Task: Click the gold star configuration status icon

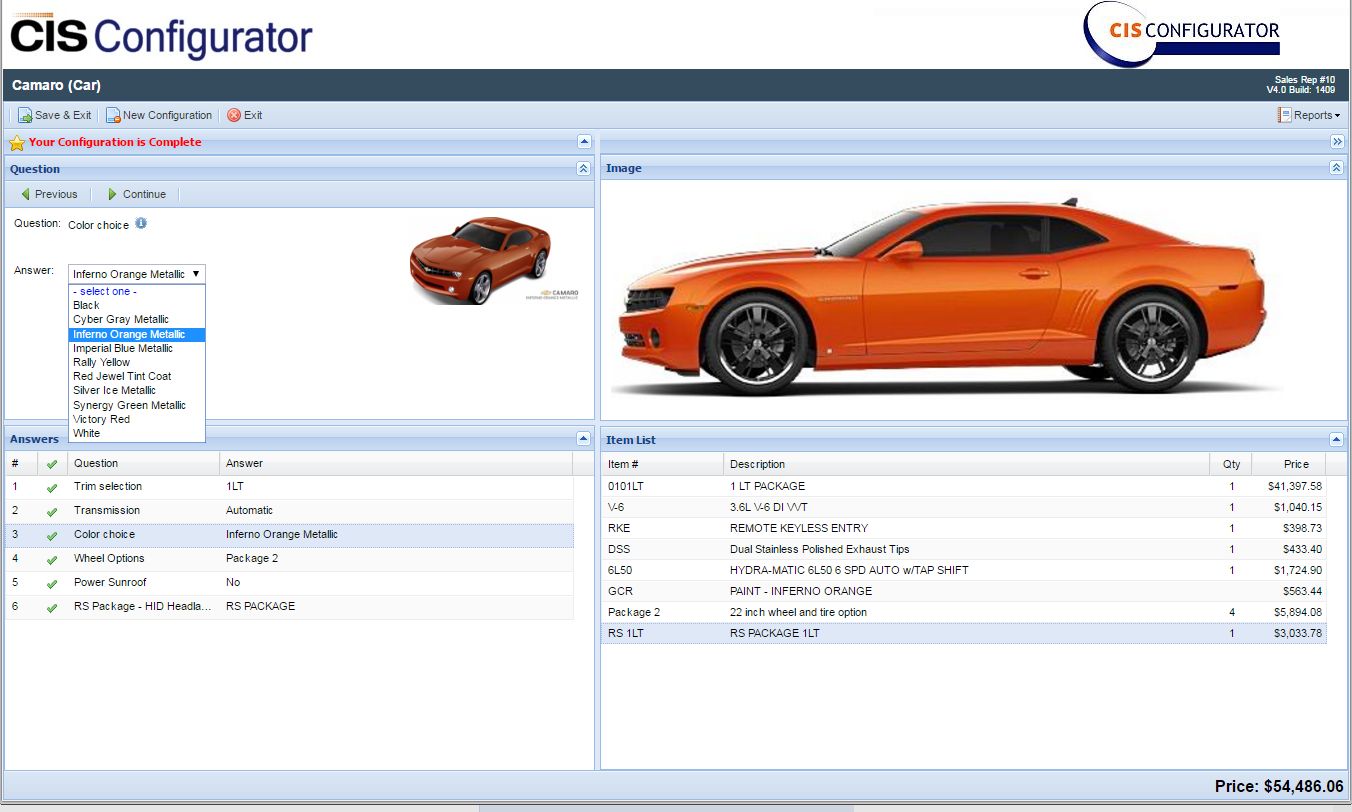Action: coord(17,142)
